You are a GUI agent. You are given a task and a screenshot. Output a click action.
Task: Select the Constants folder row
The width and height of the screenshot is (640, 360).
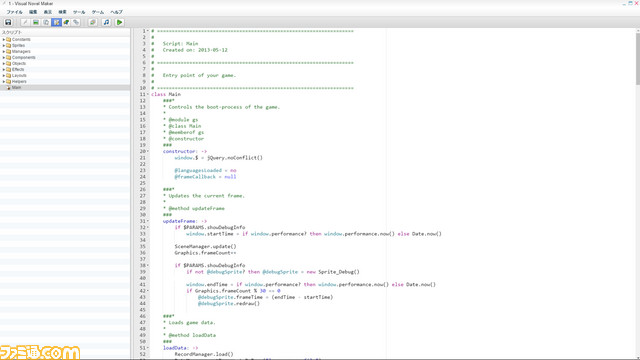65,40
